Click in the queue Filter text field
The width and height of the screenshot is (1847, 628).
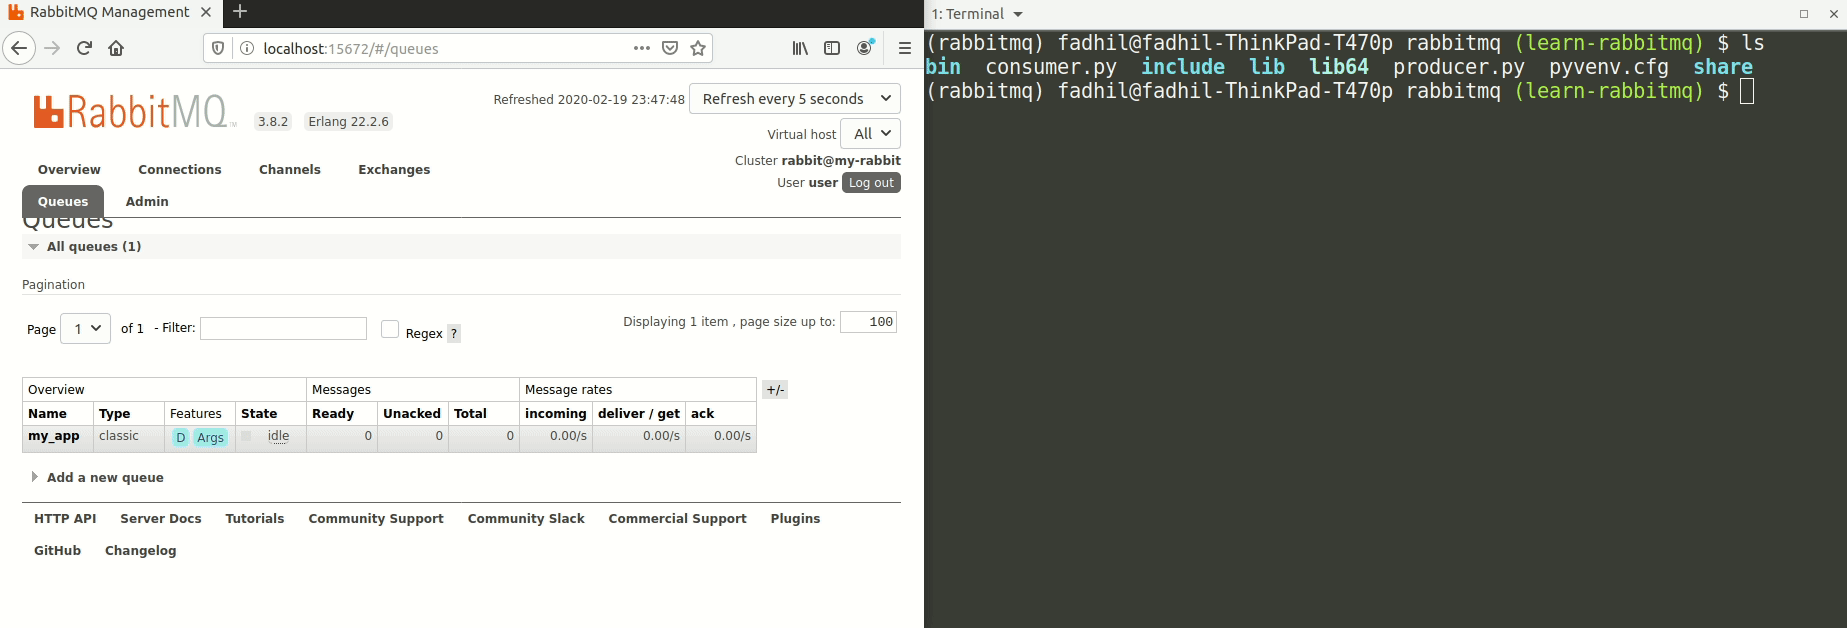[284, 328]
